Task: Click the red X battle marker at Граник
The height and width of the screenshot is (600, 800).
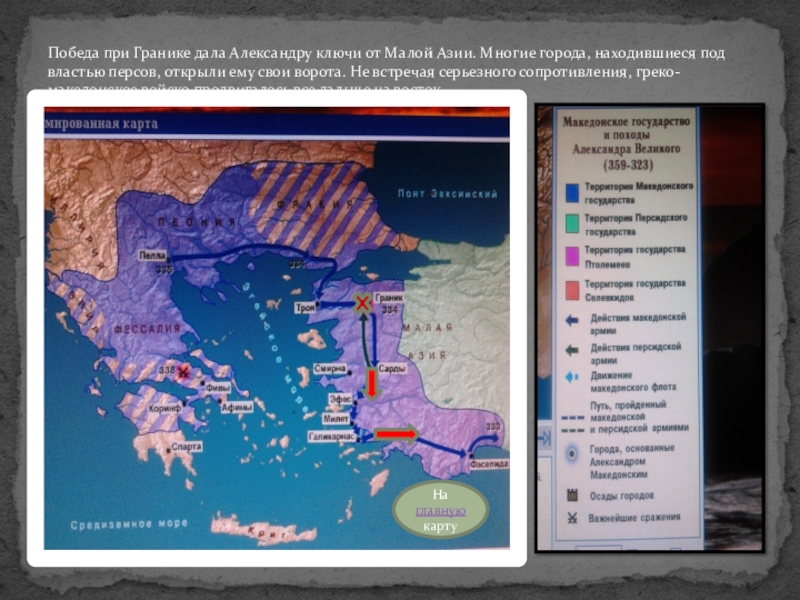Action: [x=362, y=304]
